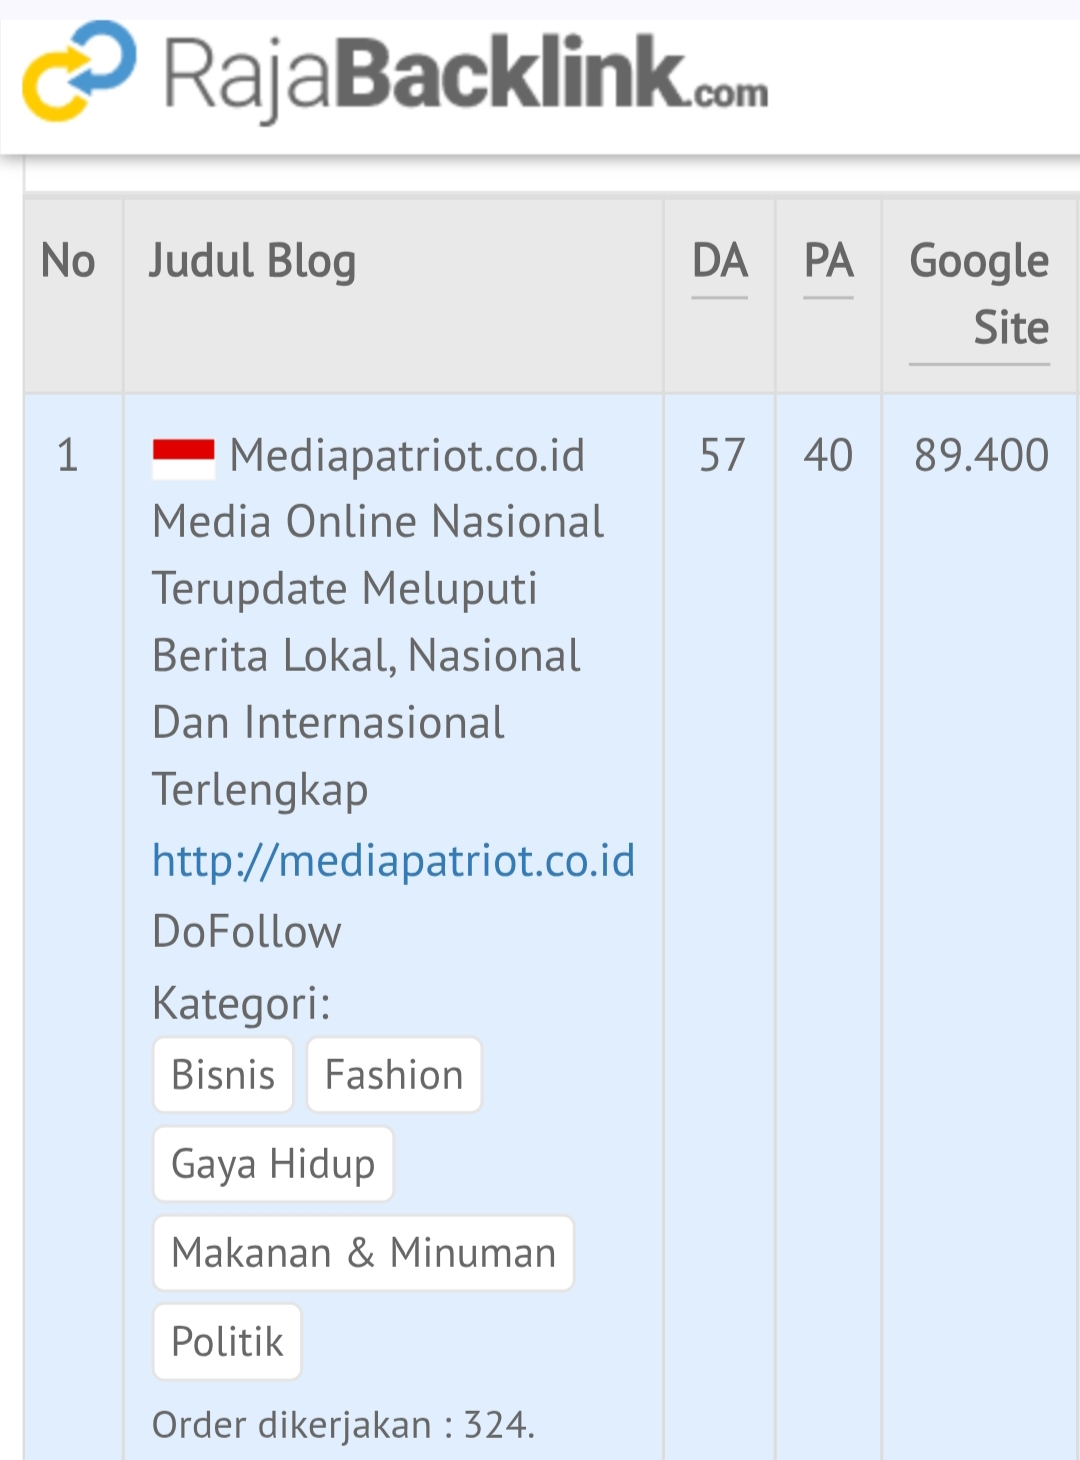Click the Order dikerjakan 324 text

343,1425
